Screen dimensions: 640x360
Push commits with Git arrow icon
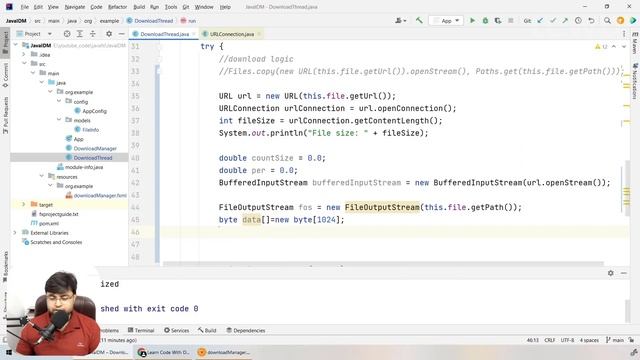click(565, 20)
